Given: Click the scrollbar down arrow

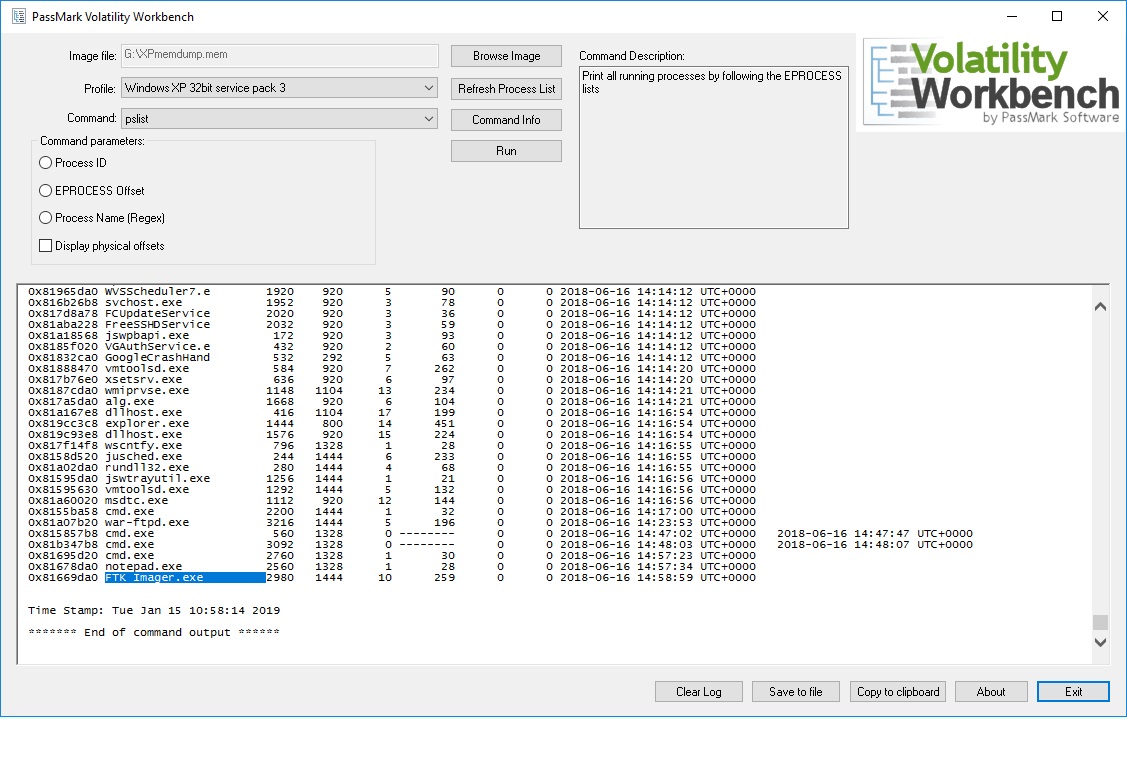Looking at the screenshot, I should pos(1100,642).
